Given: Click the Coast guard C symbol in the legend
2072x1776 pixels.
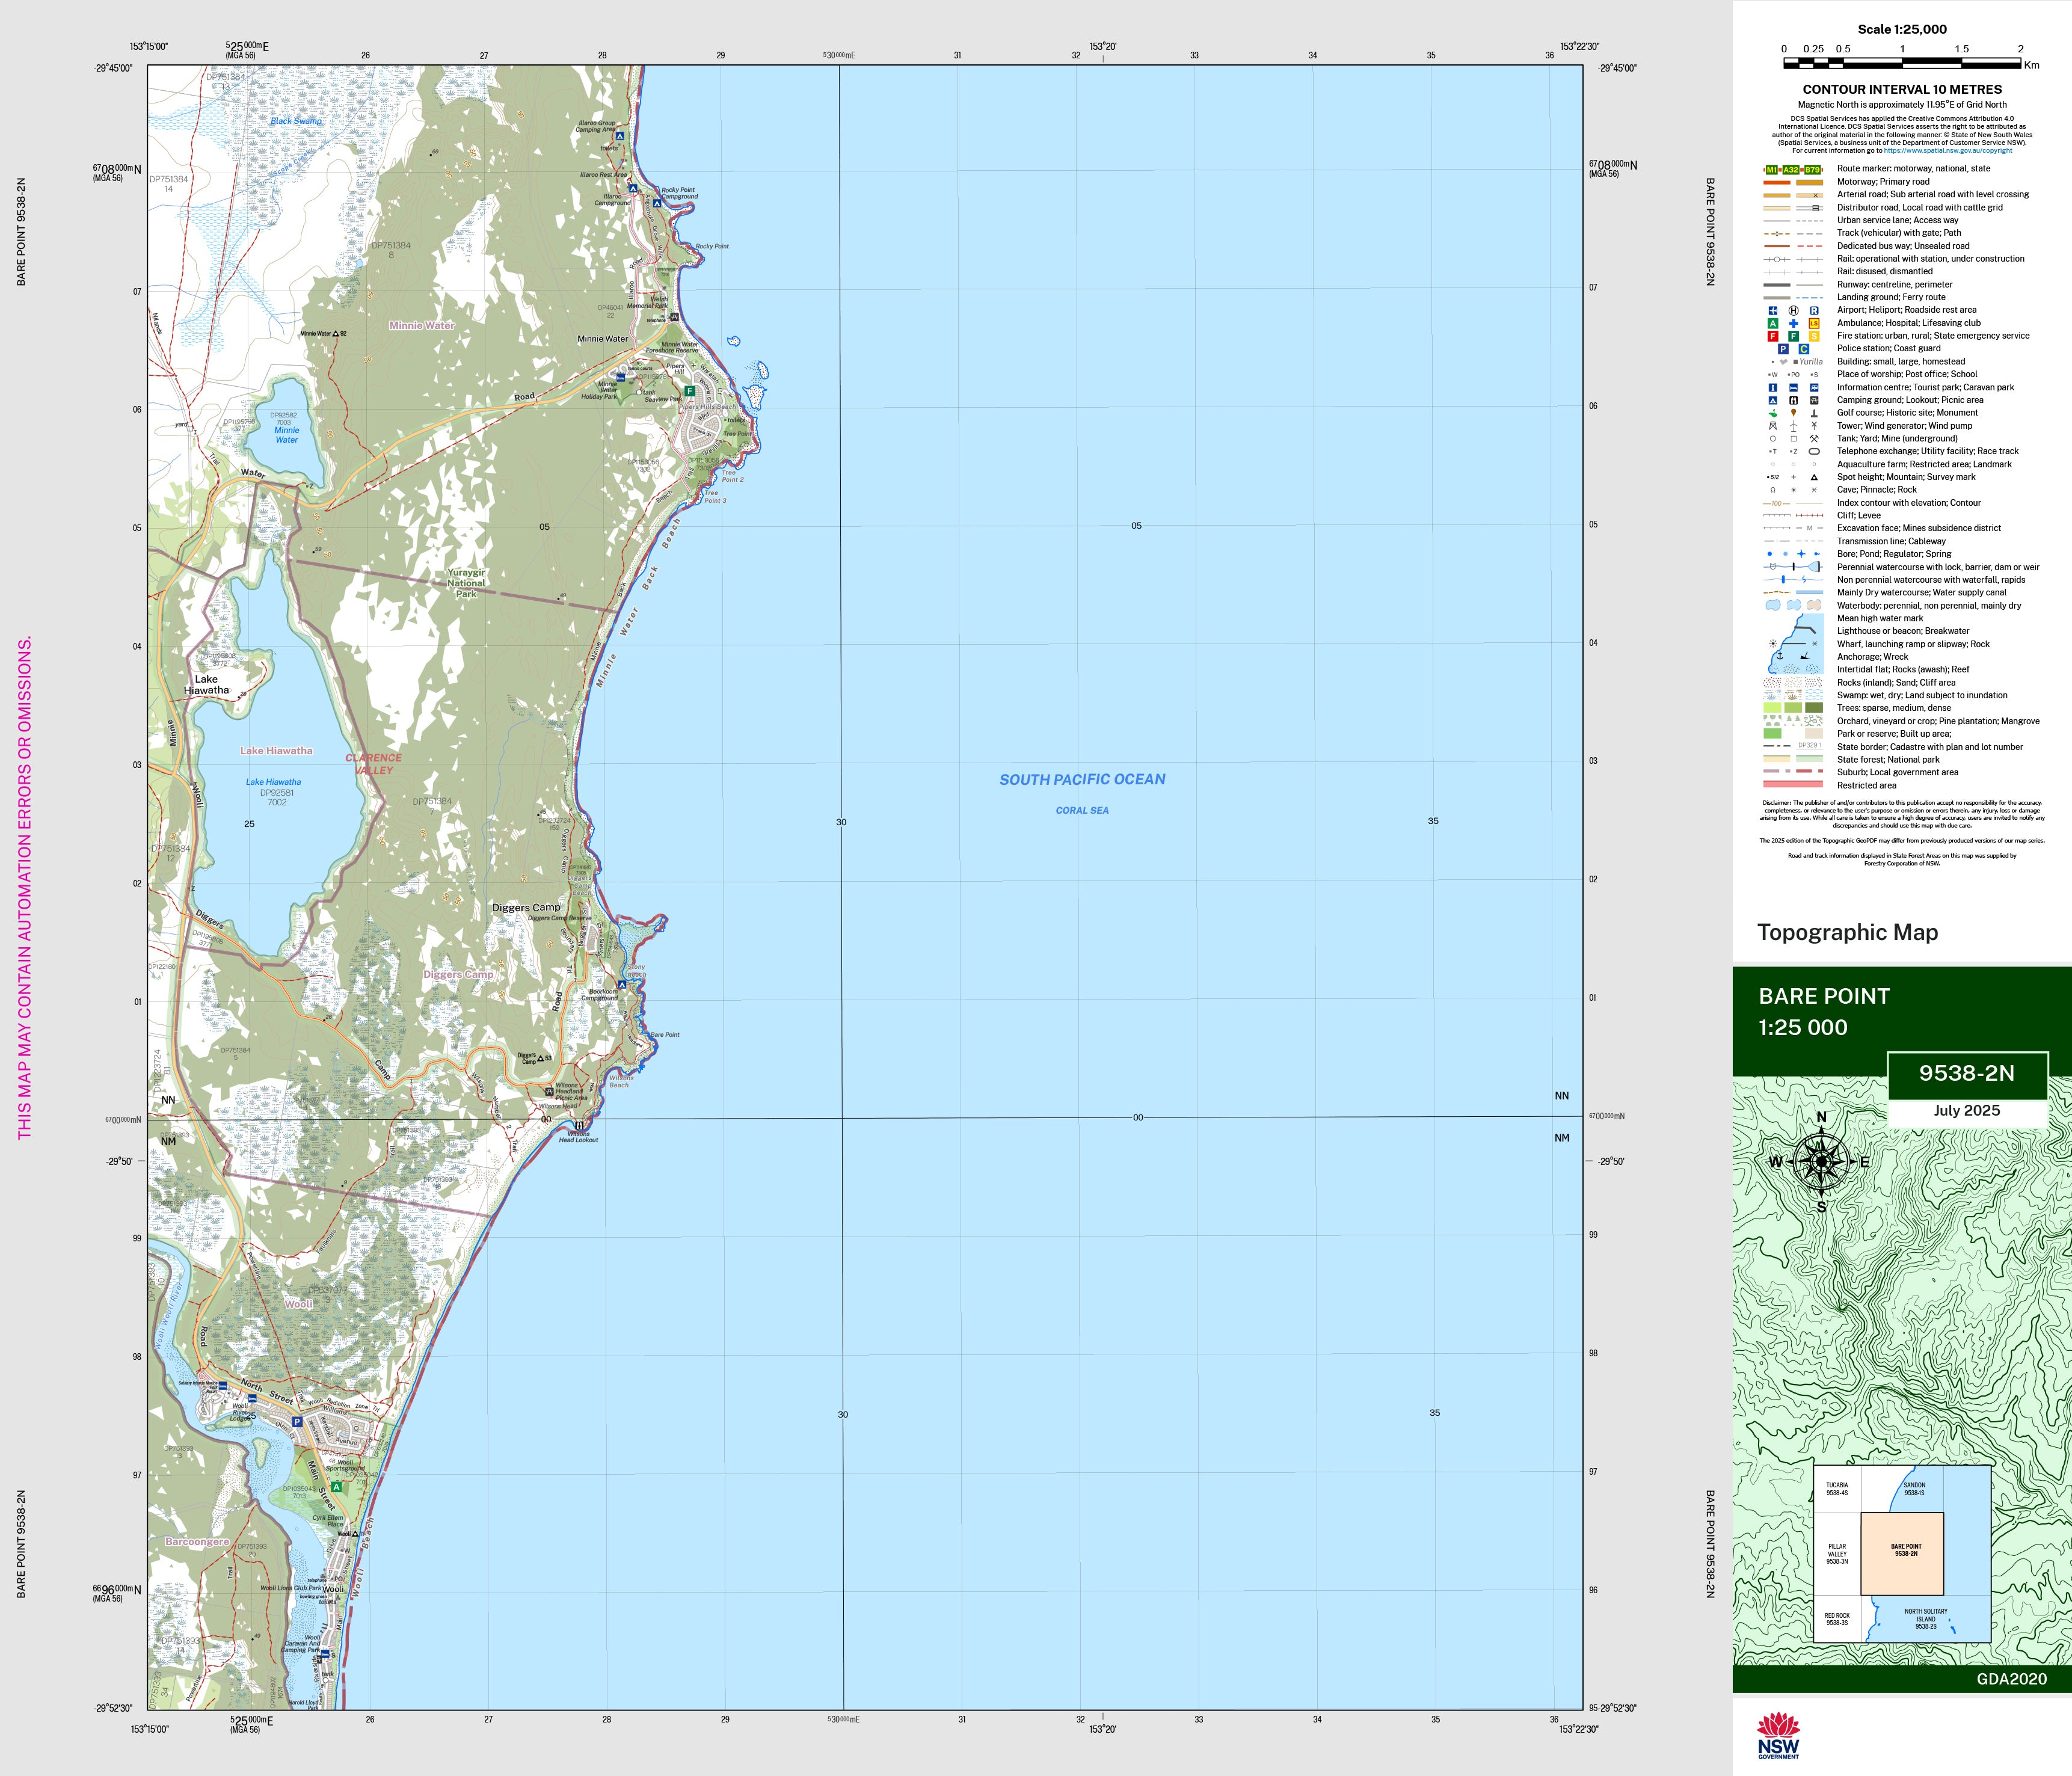Looking at the screenshot, I should click(x=1804, y=349).
